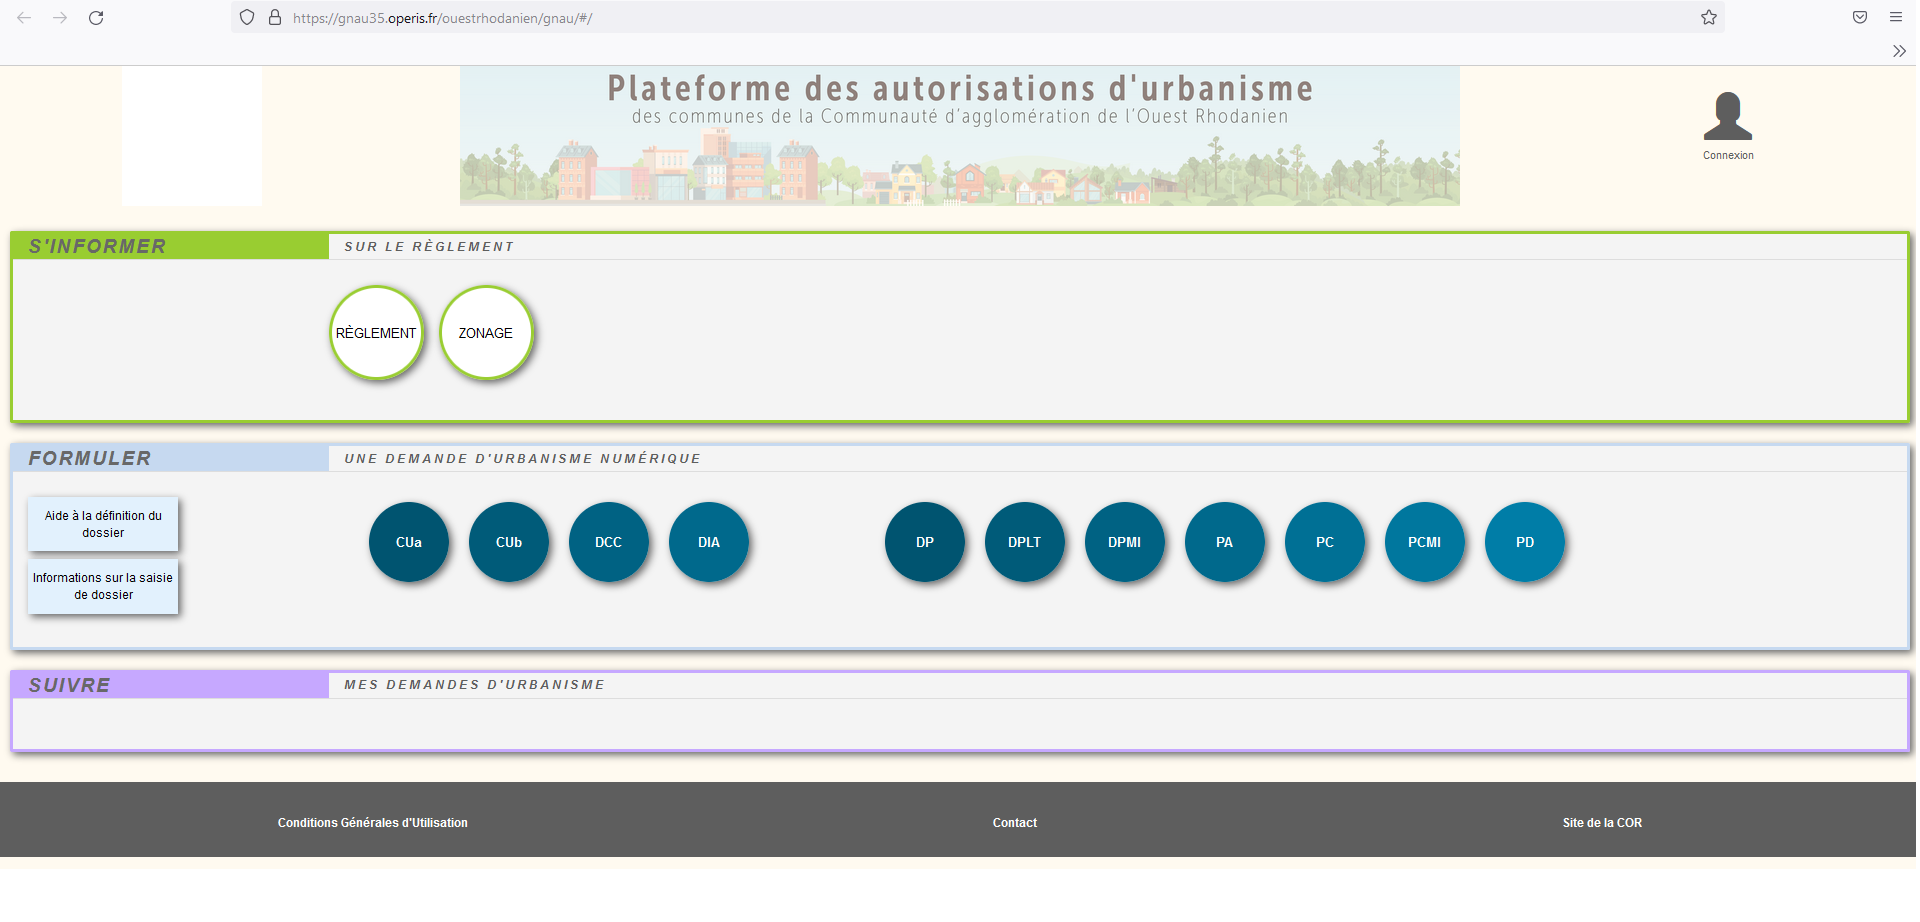This screenshot has width=1920, height=922.
Task: Select the PCMI request circle
Action: tap(1425, 542)
